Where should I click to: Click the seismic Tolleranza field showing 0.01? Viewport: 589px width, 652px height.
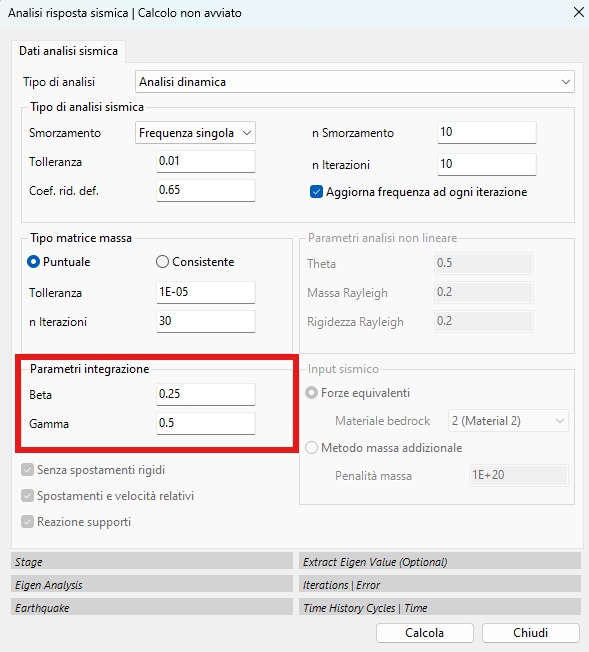[205, 161]
